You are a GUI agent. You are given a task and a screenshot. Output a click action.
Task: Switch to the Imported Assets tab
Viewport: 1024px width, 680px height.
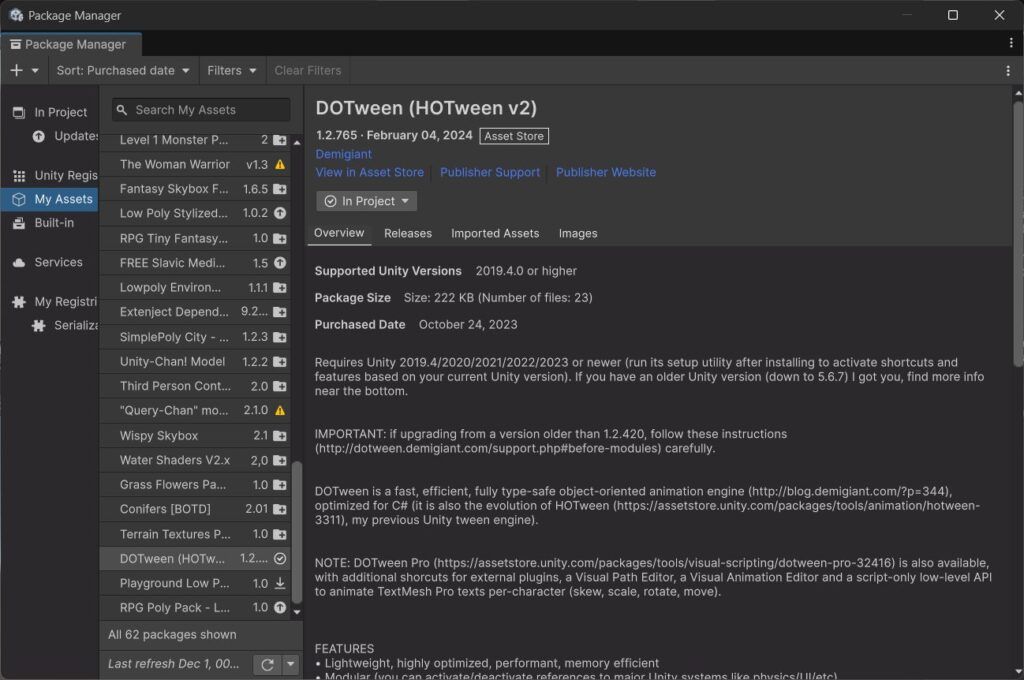pyautogui.click(x=495, y=233)
